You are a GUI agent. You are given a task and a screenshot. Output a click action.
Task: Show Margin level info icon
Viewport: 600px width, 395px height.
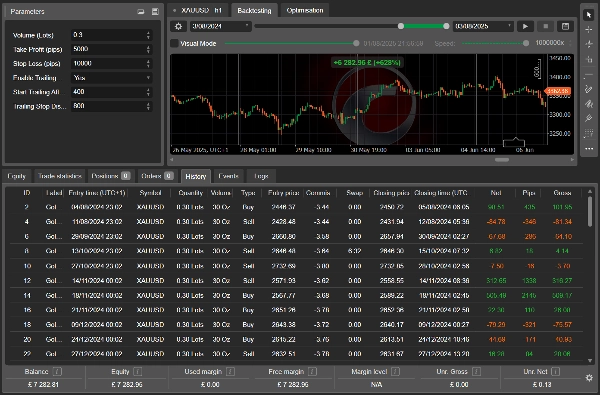pos(395,371)
